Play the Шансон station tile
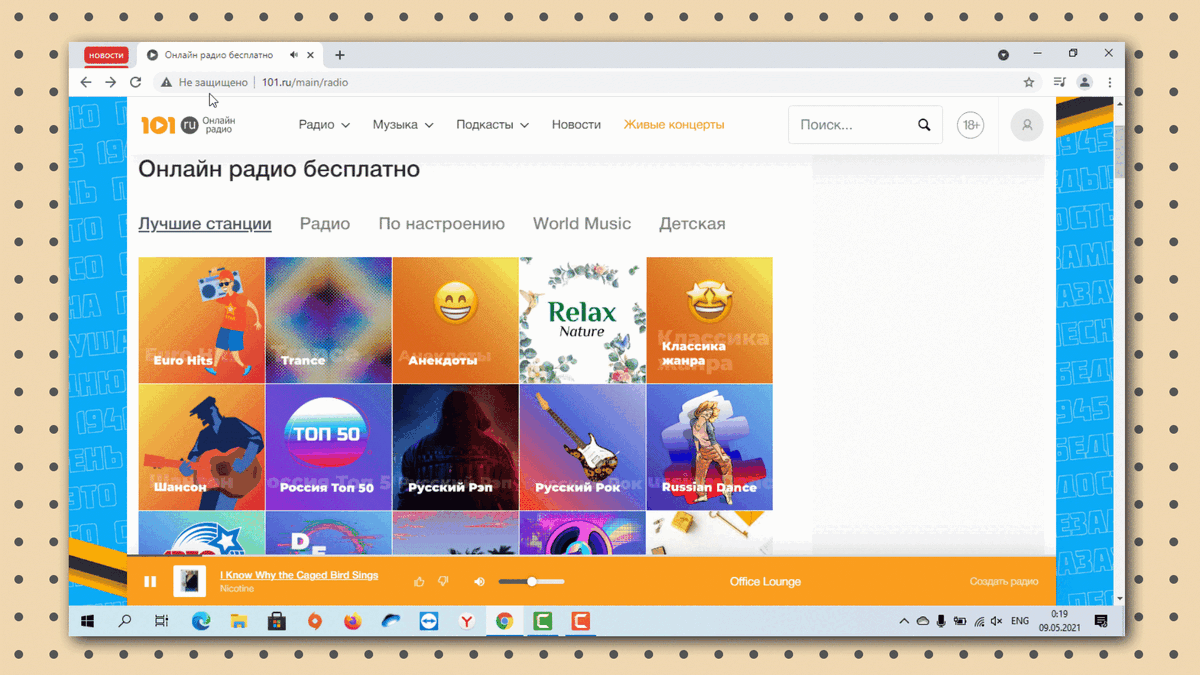This screenshot has height=675, width=1200. 202,447
